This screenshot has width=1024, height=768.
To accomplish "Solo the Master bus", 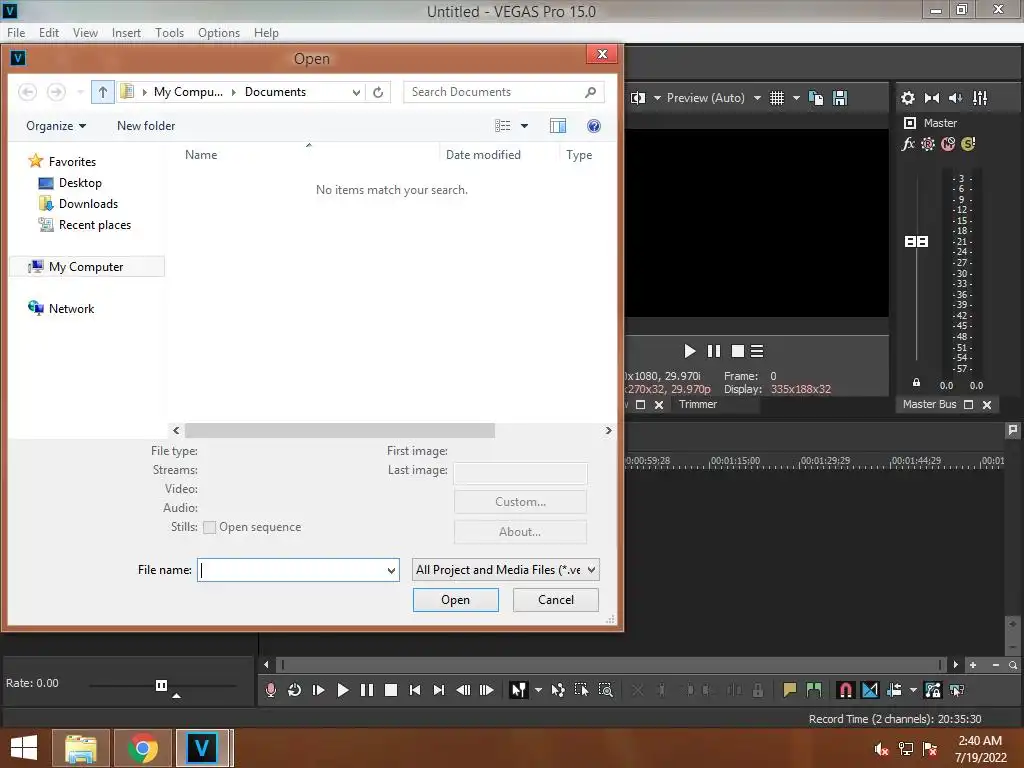I will [968, 144].
